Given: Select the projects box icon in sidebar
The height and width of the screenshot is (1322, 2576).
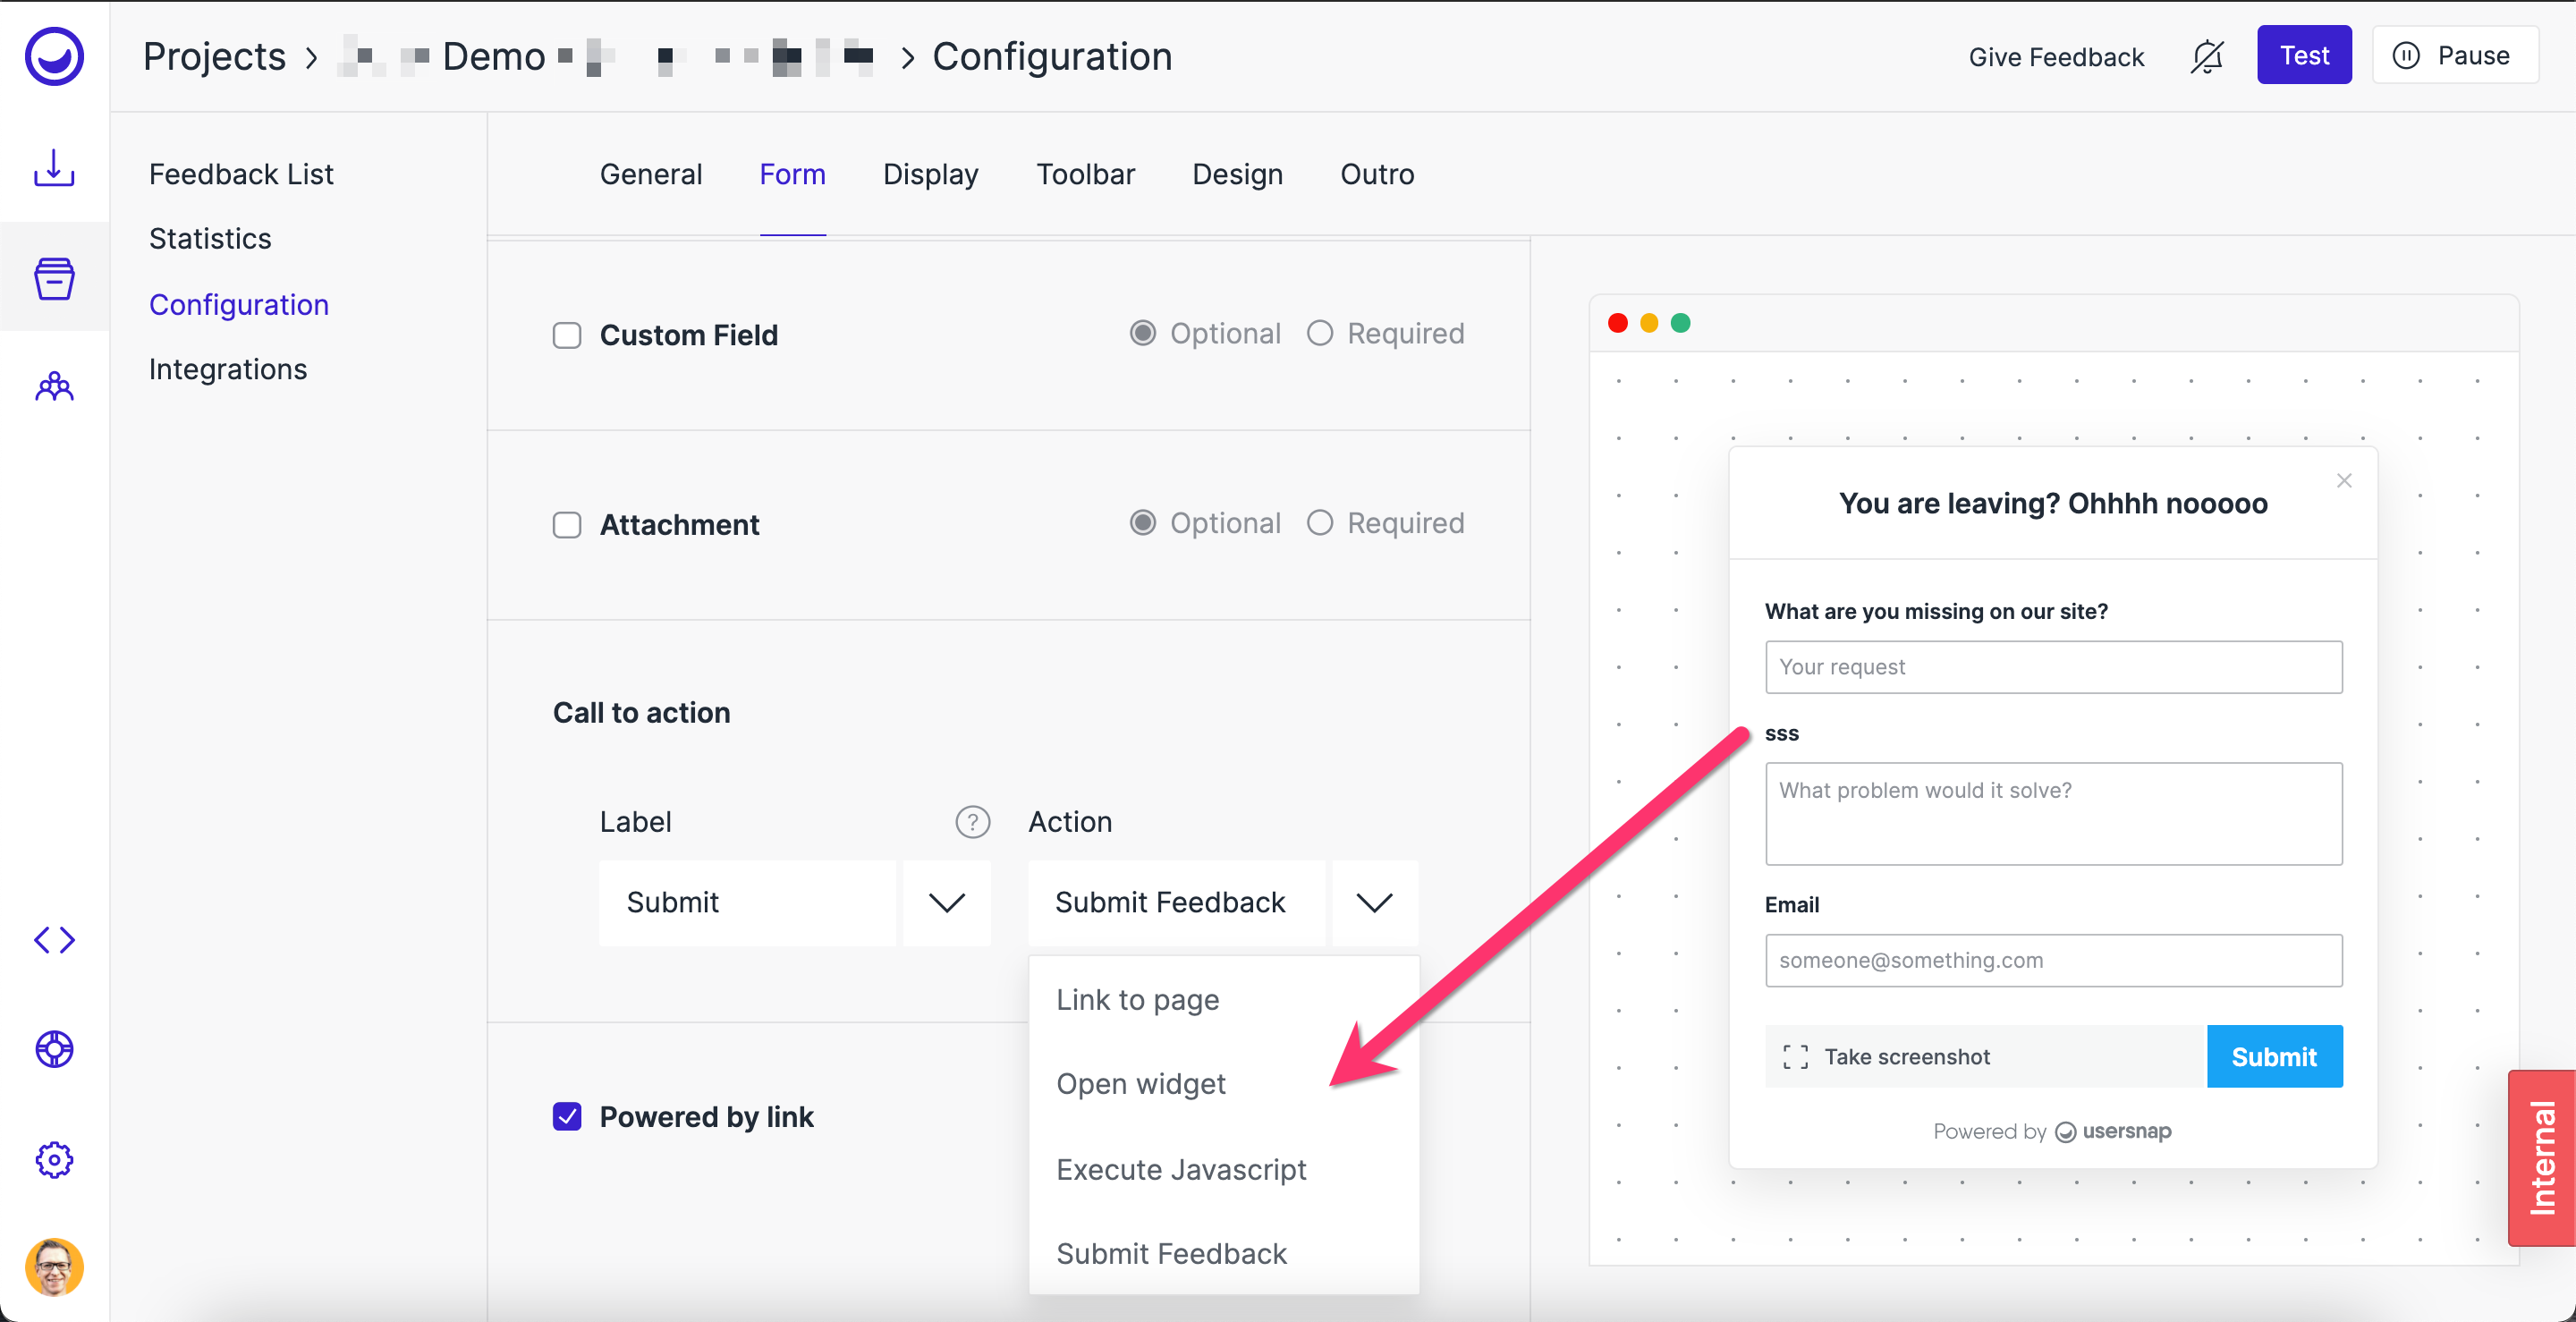Looking at the screenshot, I should [x=54, y=278].
